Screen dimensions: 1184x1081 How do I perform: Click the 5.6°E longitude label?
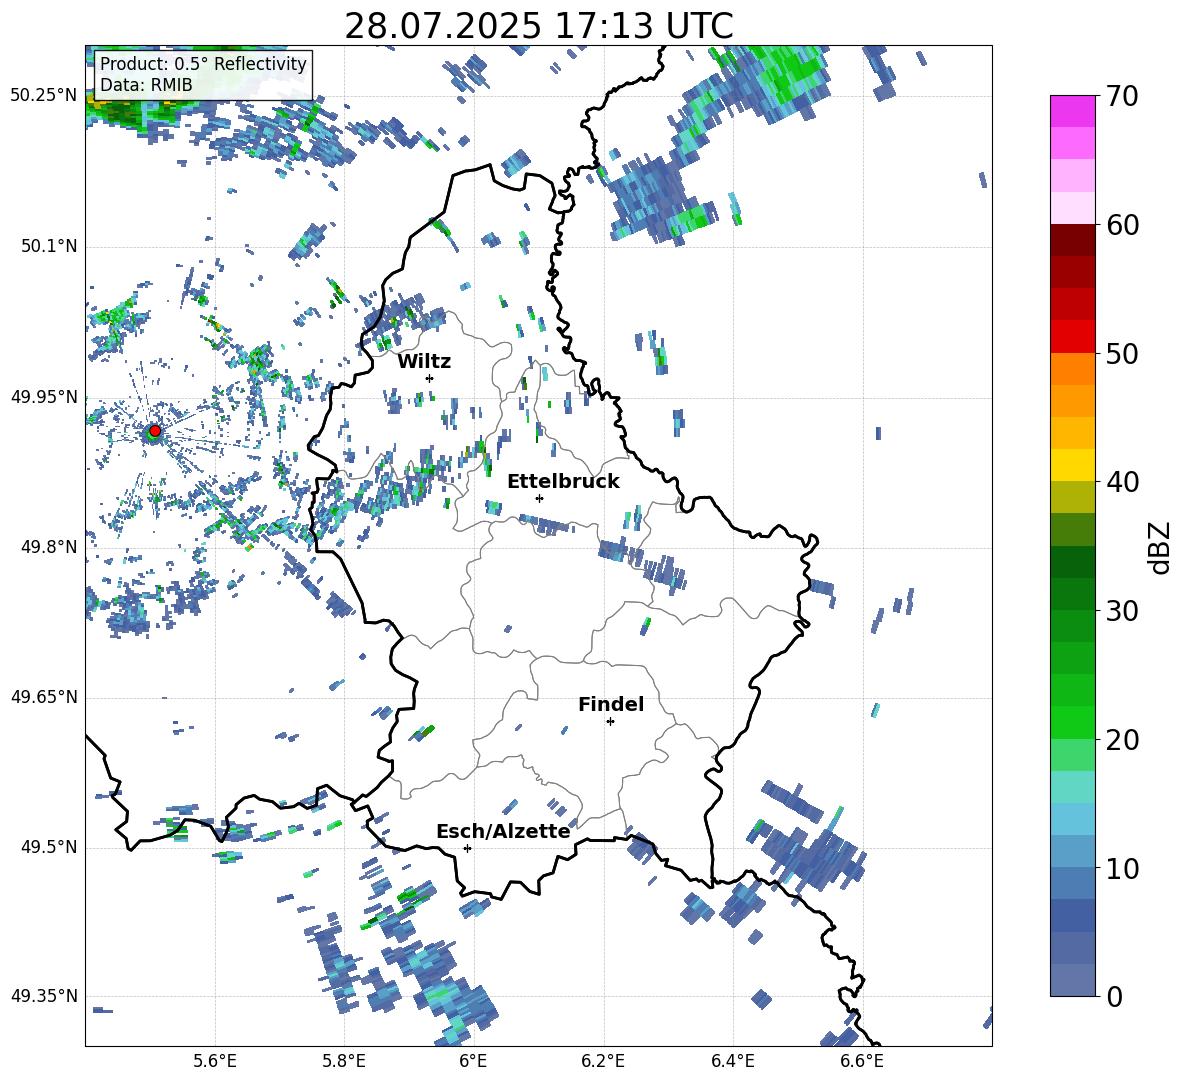coord(215,1061)
